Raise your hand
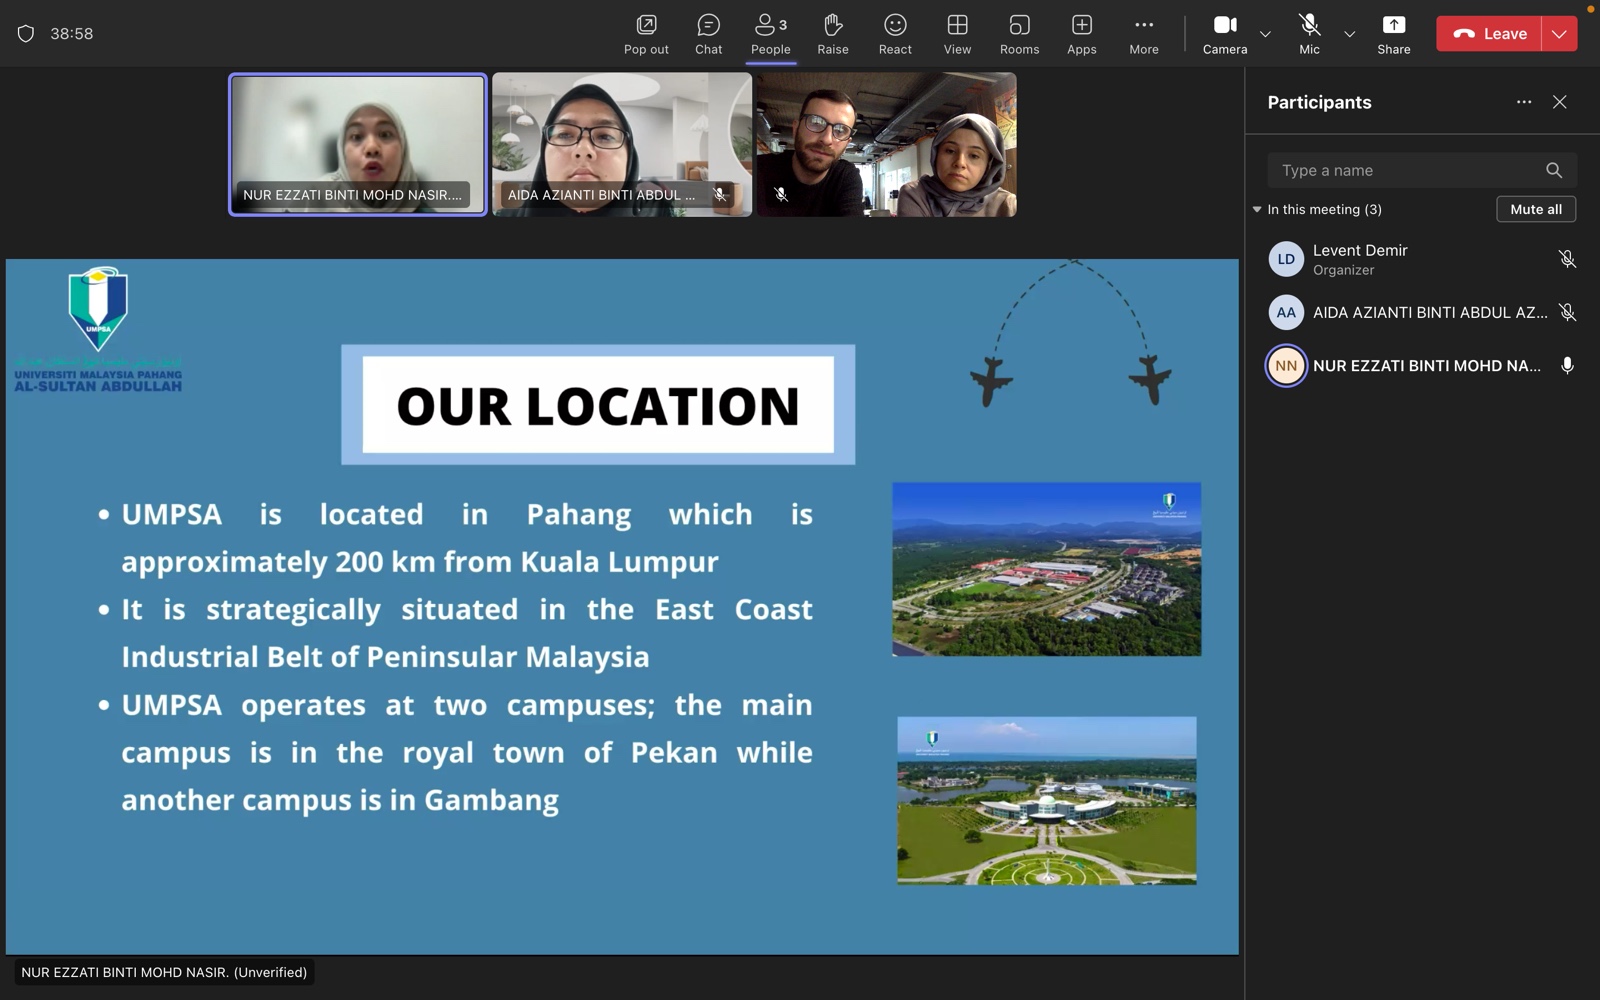The height and width of the screenshot is (1000, 1600). [x=832, y=34]
